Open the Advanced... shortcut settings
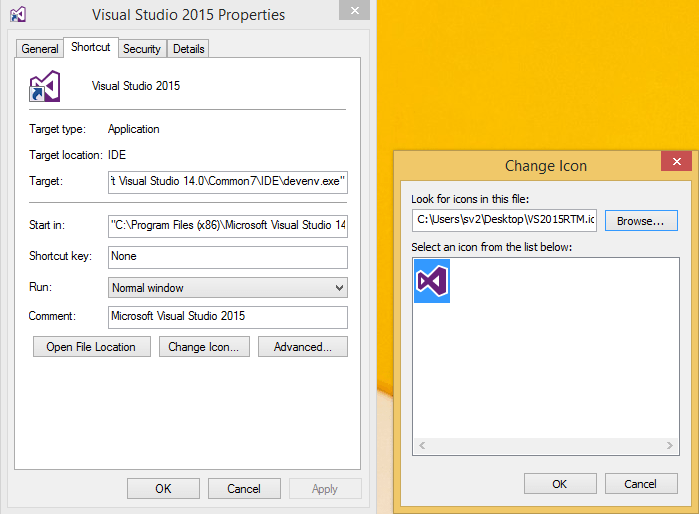Viewport: 699px width, 514px height. (302, 347)
